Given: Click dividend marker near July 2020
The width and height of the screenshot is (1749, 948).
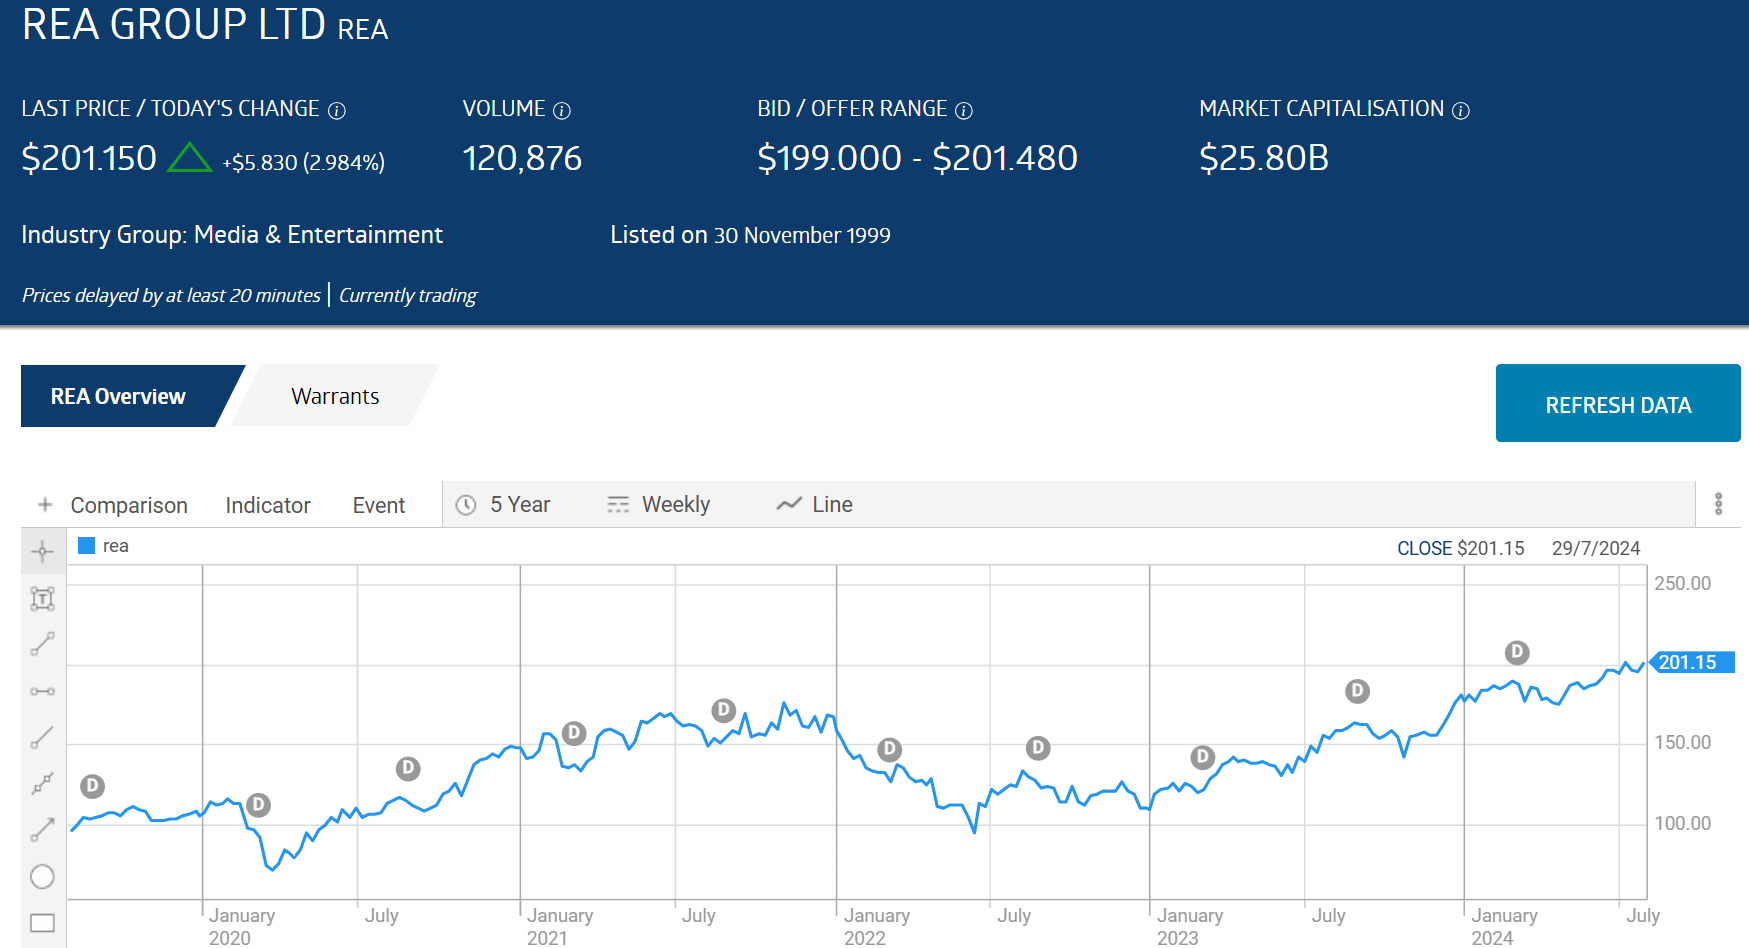Looking at the screenshot, I should tap(408, 769).
